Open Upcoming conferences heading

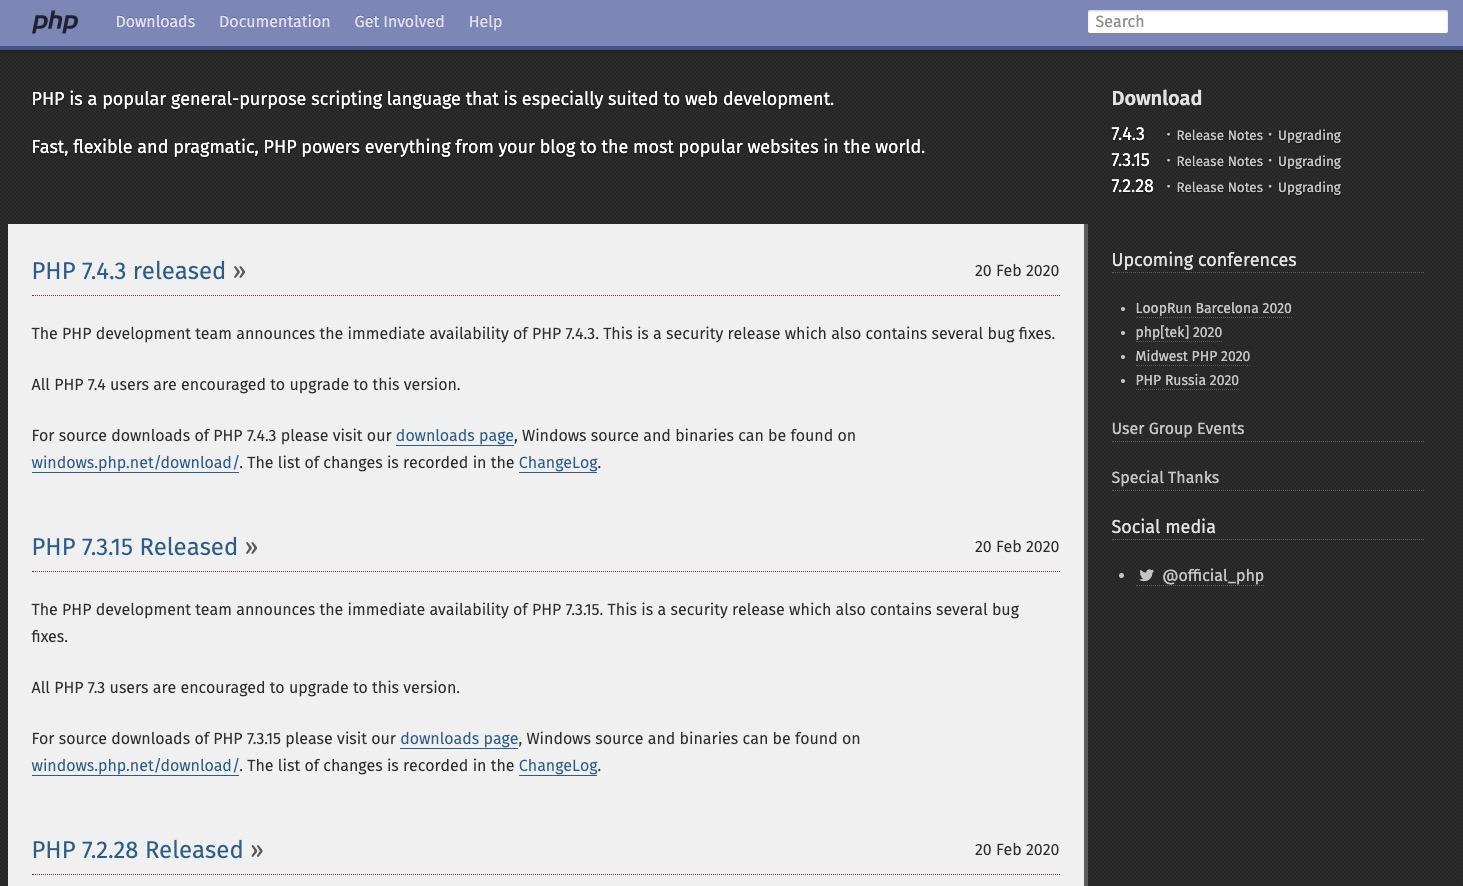coord(1203,260)
